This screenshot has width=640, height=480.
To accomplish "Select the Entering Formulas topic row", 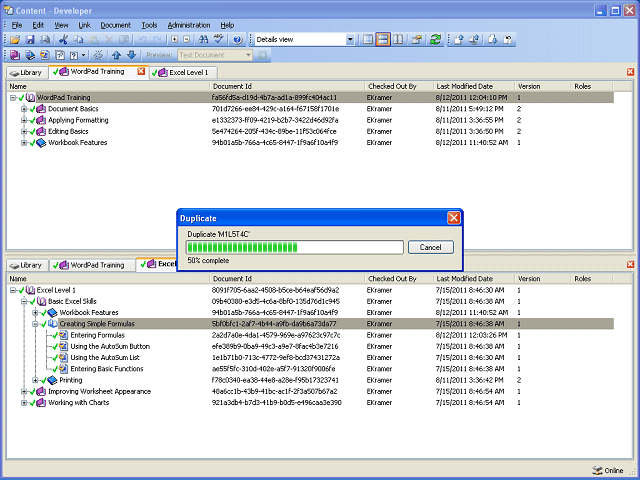I will coord(310,336).
